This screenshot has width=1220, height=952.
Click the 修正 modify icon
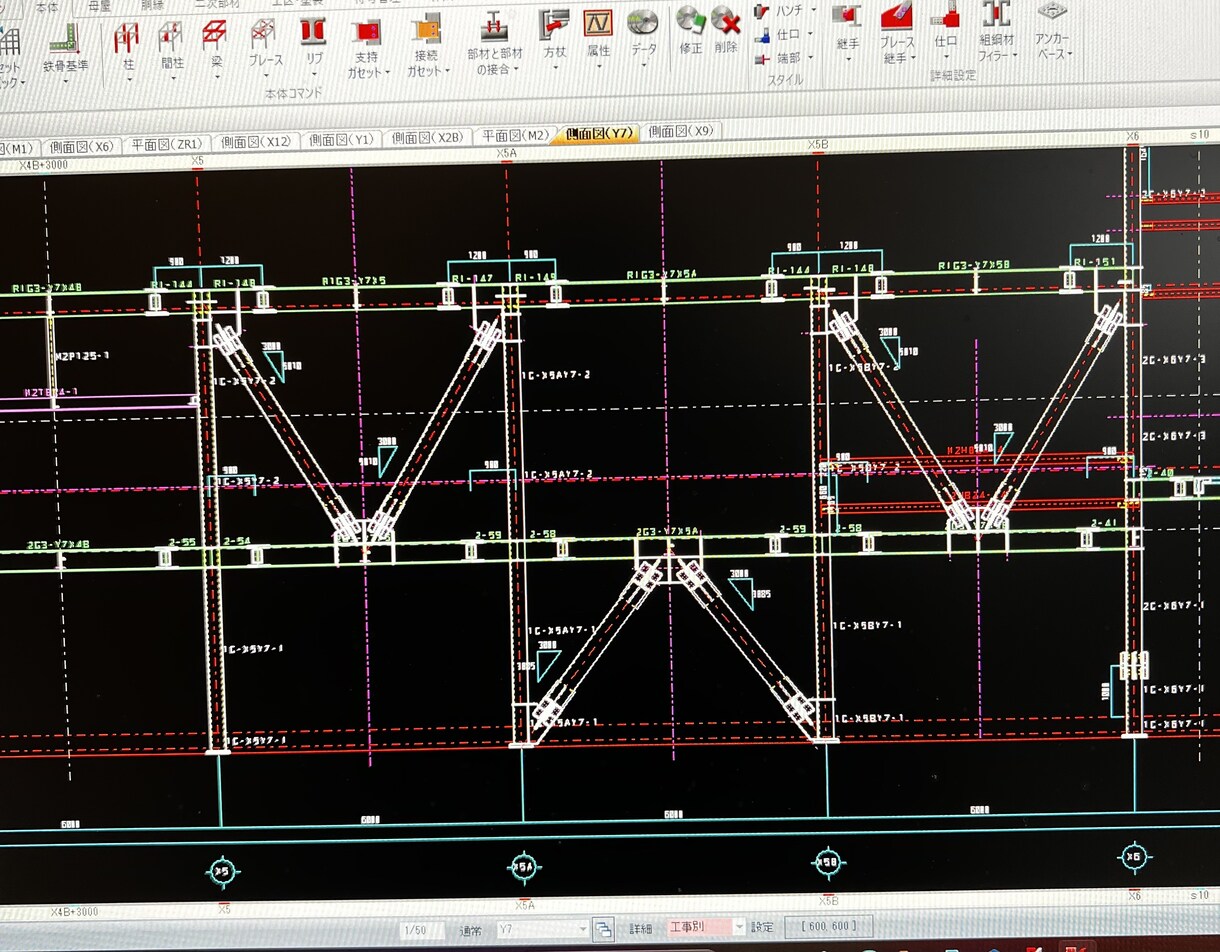[690, 31]
